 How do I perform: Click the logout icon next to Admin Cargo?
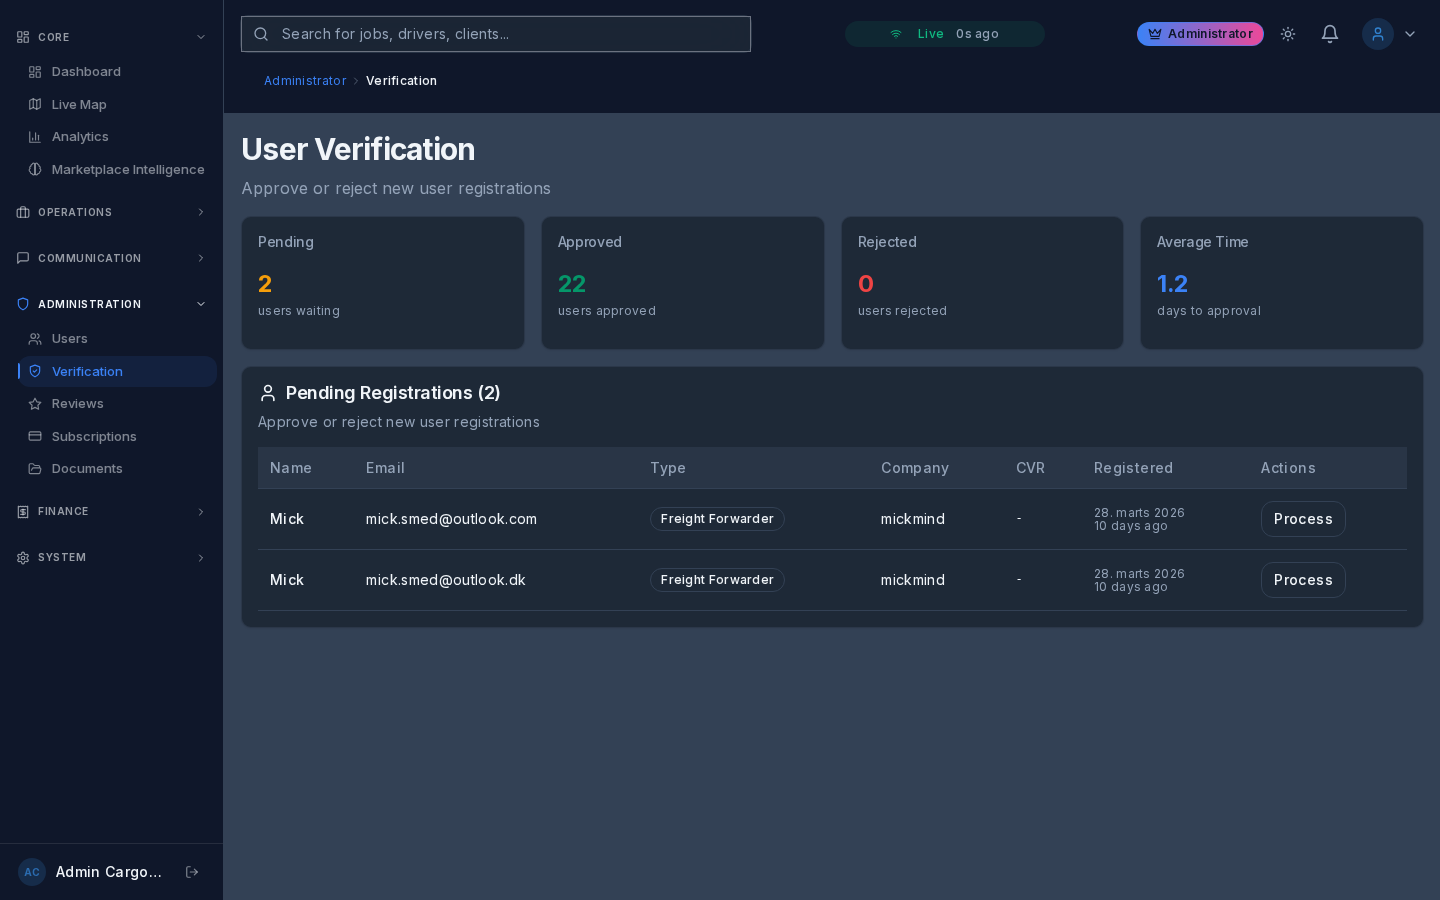tap(192, 872)
